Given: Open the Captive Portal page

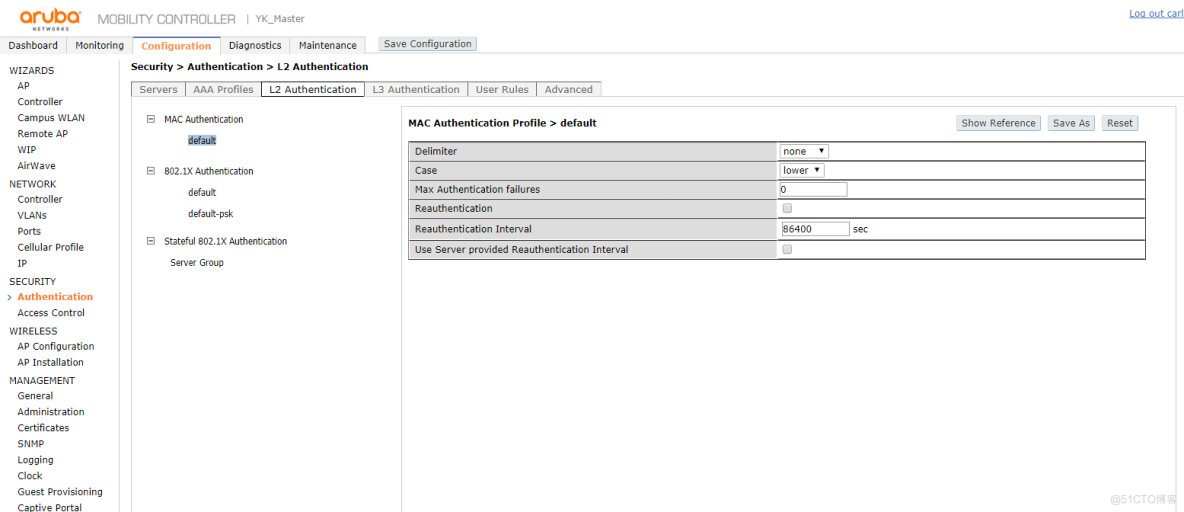Looking at the screenshot, I should 50,507.
